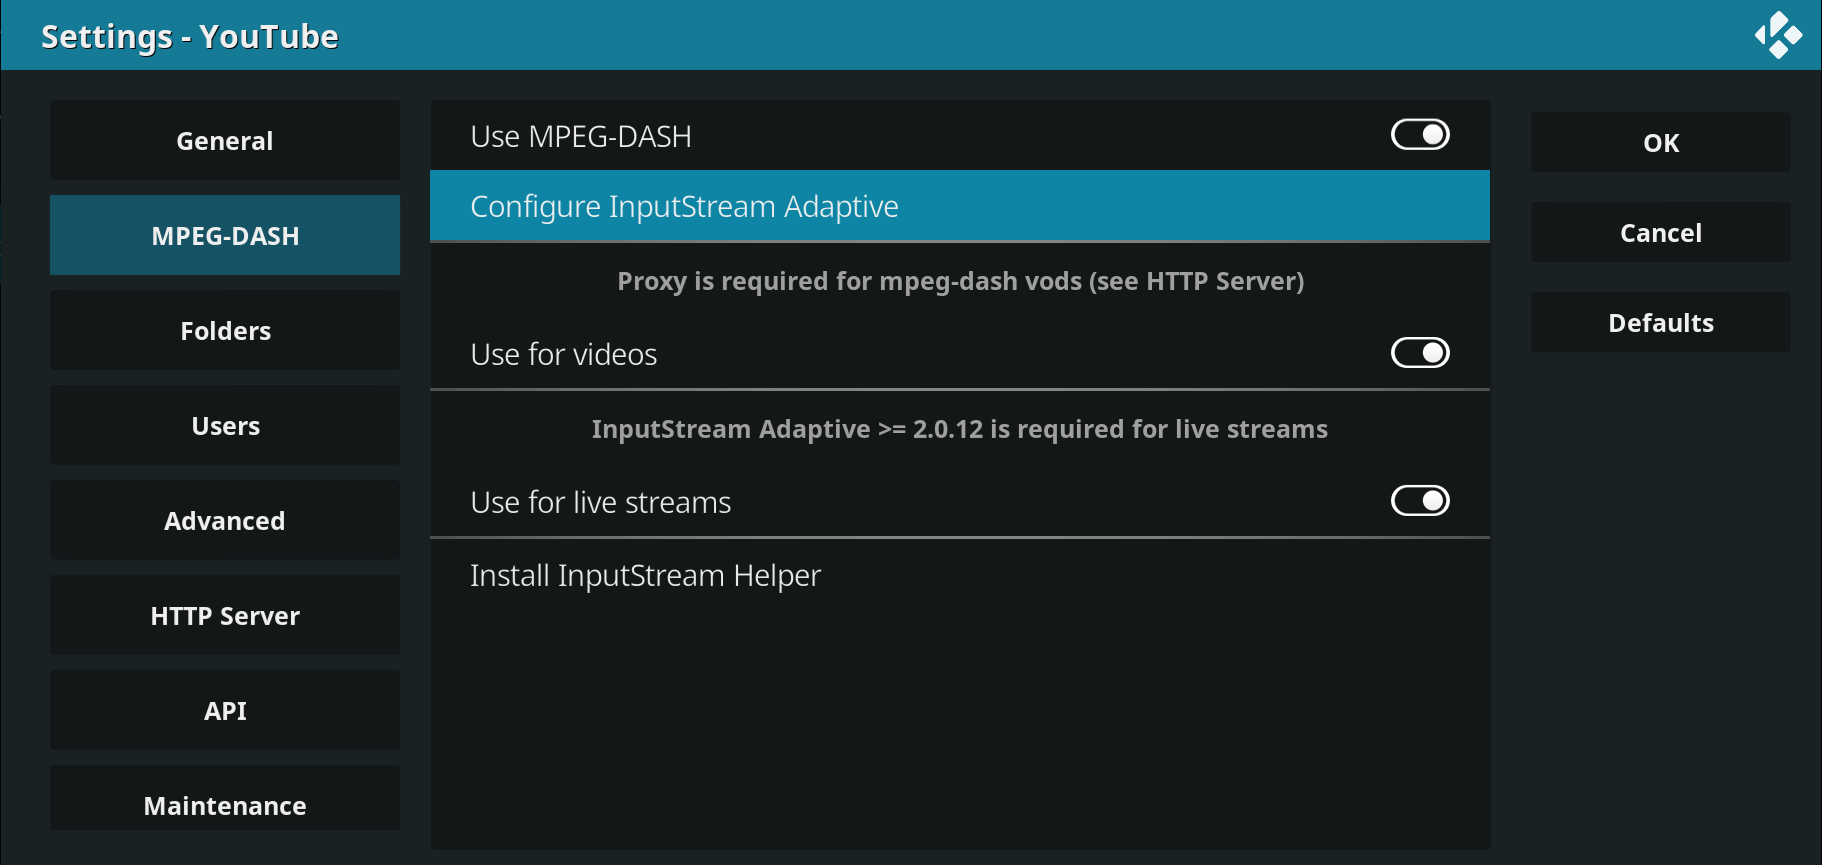Click Cancel to discard changes
This screenshot has height=865, width=1822.
point(1660,233)
